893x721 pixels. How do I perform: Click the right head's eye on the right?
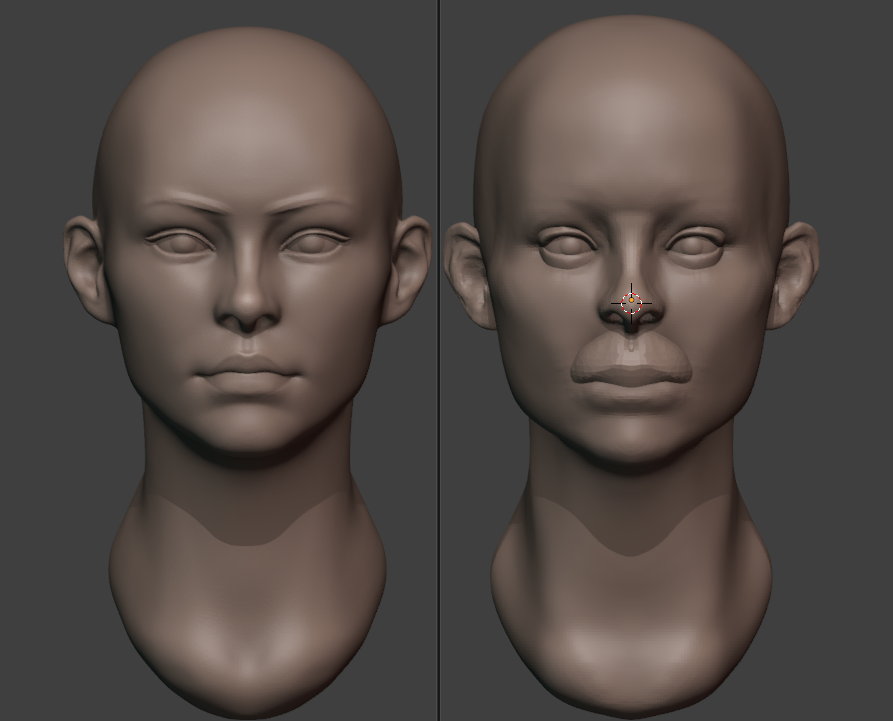[x=696, y=243]
